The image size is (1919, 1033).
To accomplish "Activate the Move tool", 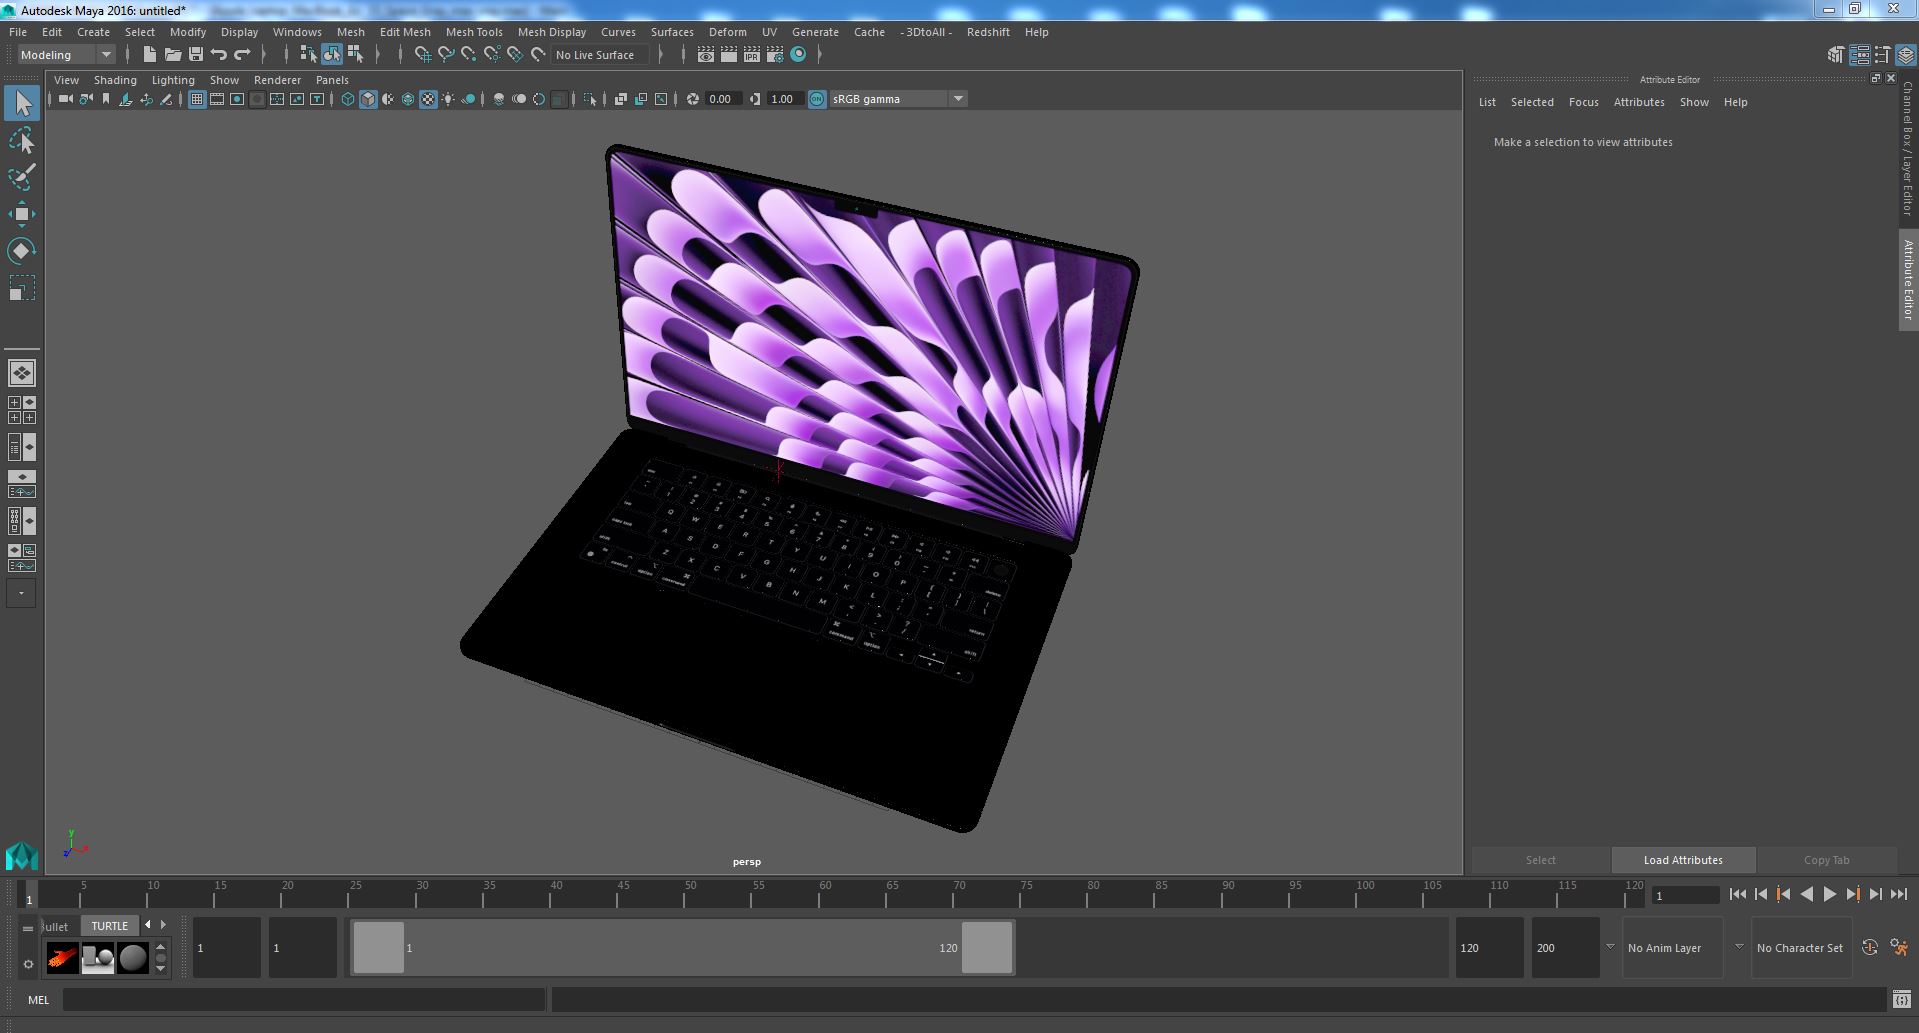I will (22, 214).
